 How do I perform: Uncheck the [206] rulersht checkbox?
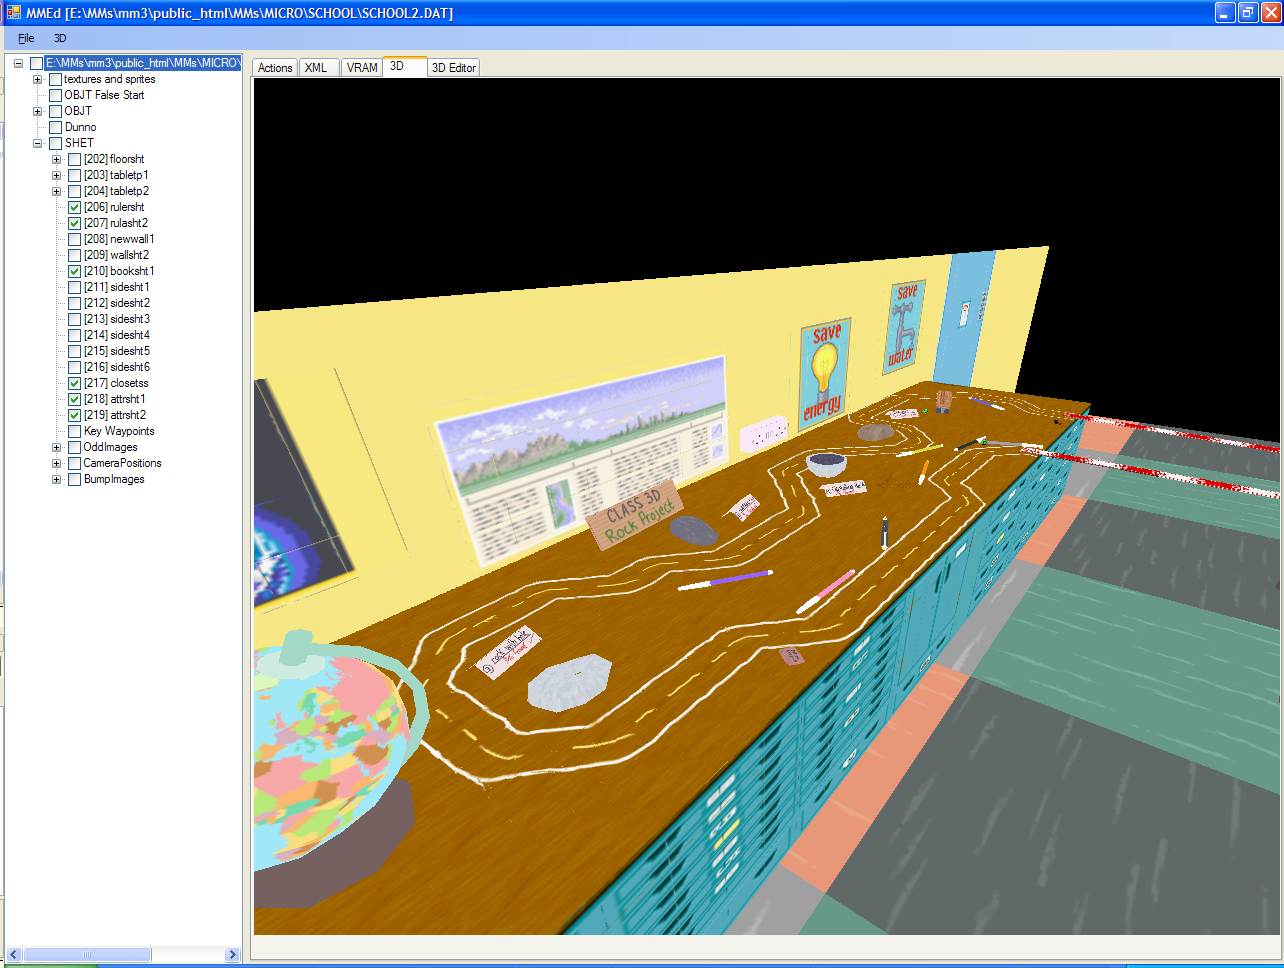pyautogui.click(x=75, y=207)
